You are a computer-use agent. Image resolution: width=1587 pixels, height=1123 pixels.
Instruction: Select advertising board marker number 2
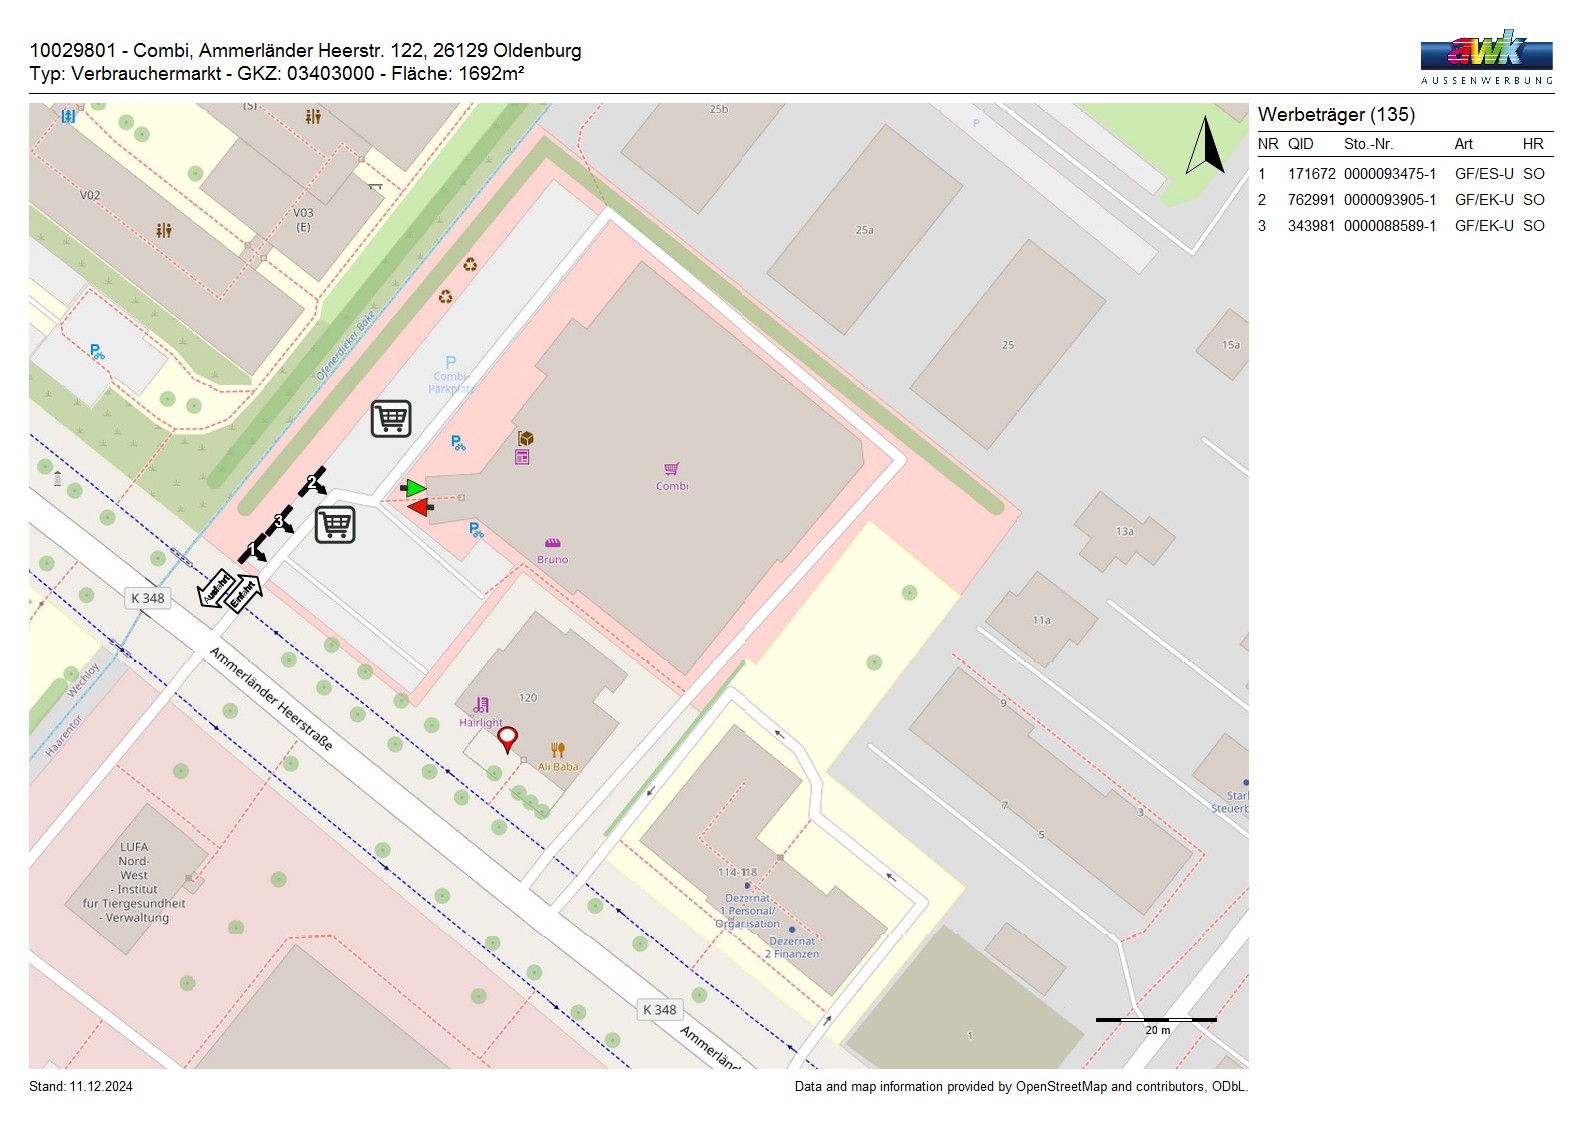313,483
